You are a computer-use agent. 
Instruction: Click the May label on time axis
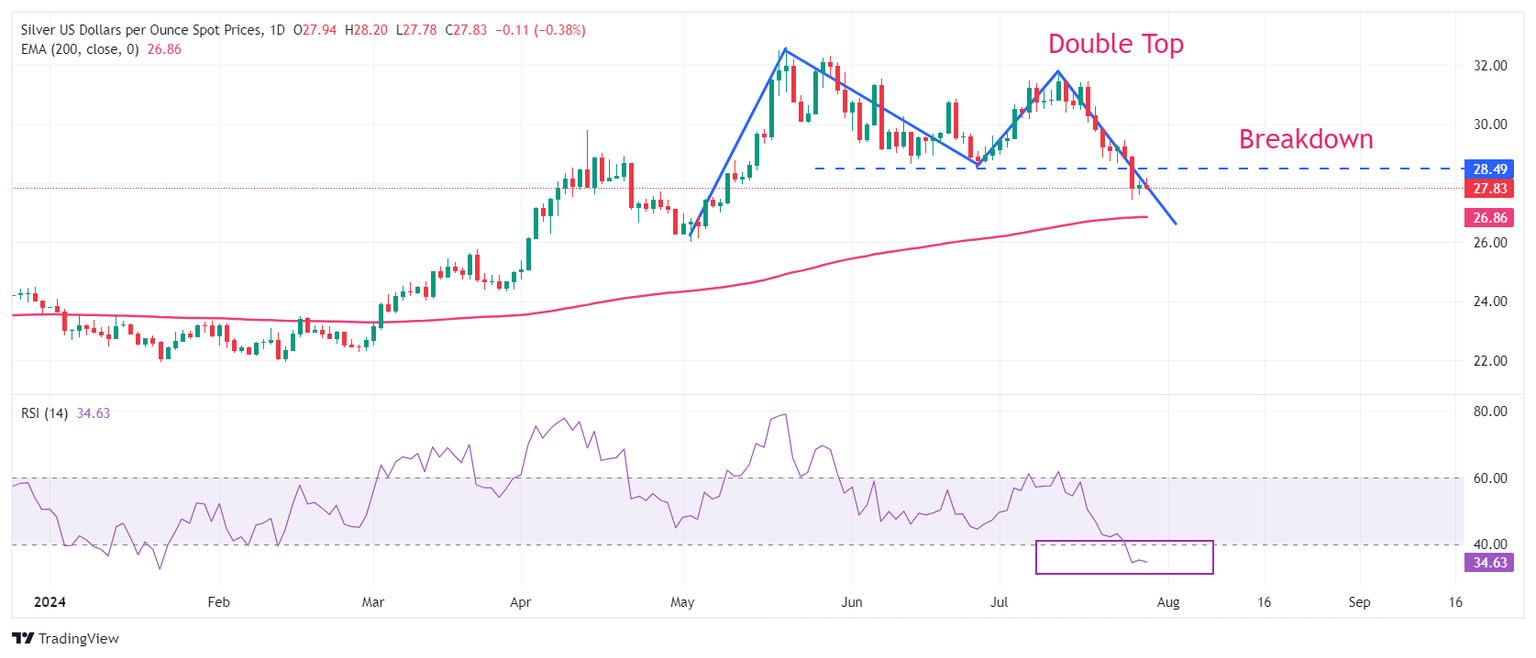point(683,602)
